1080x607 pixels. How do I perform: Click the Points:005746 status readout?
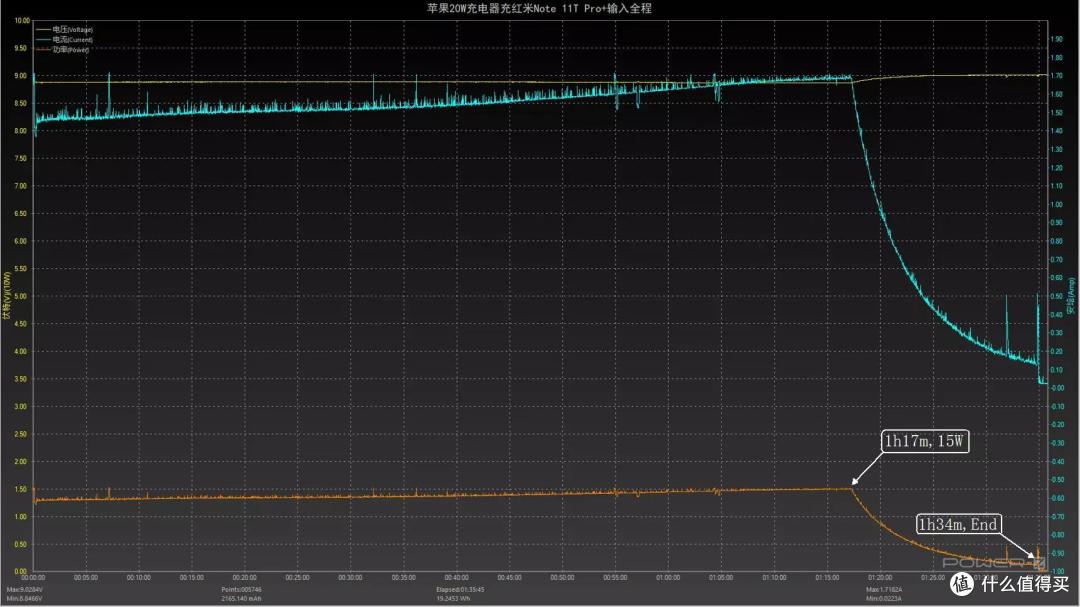(241, 590)
